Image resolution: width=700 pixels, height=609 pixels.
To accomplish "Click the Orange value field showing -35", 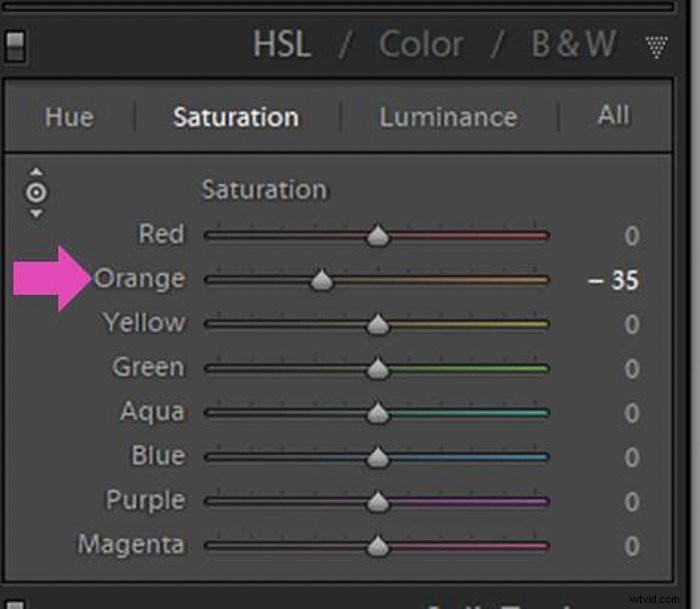I will [613, 280].
